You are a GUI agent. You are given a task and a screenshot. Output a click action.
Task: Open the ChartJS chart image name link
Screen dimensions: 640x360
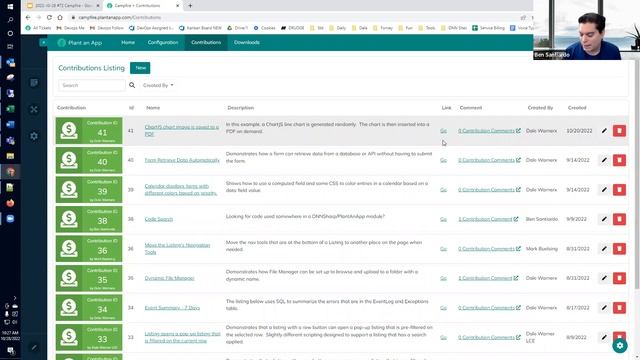182,130
